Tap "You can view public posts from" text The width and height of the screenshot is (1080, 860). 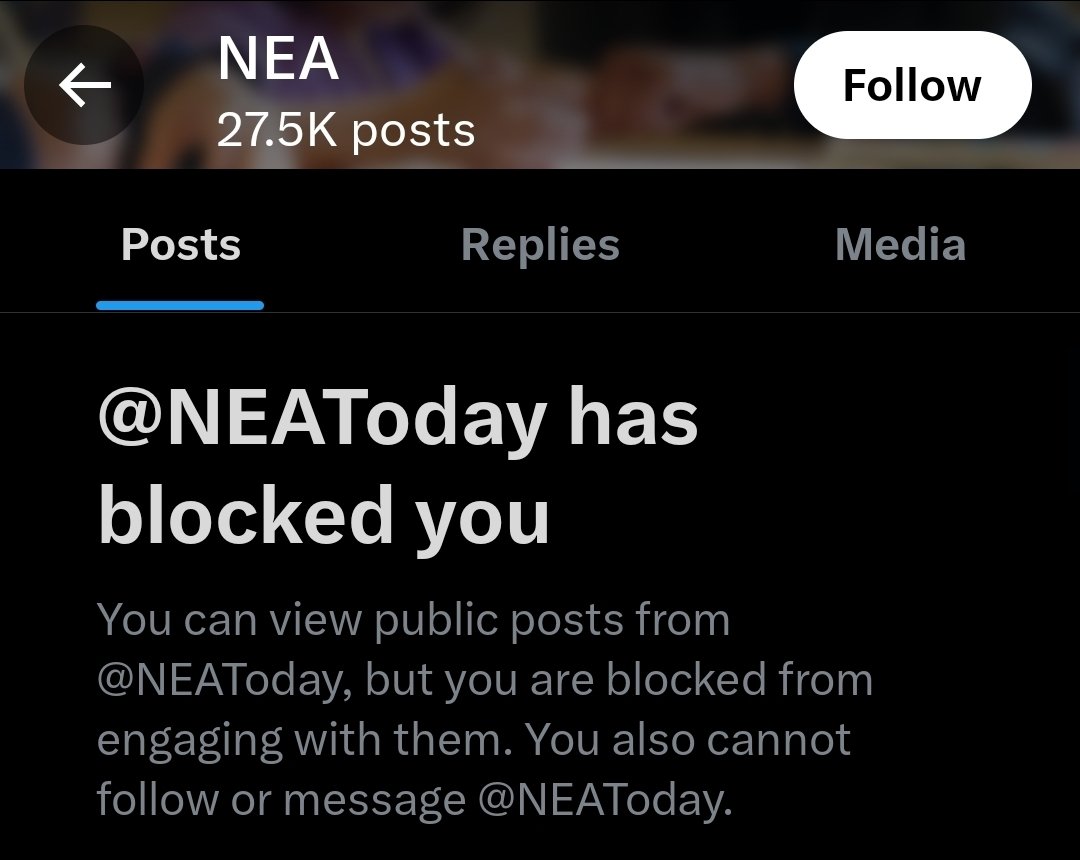pyautogui.click(x=413, y=620)
